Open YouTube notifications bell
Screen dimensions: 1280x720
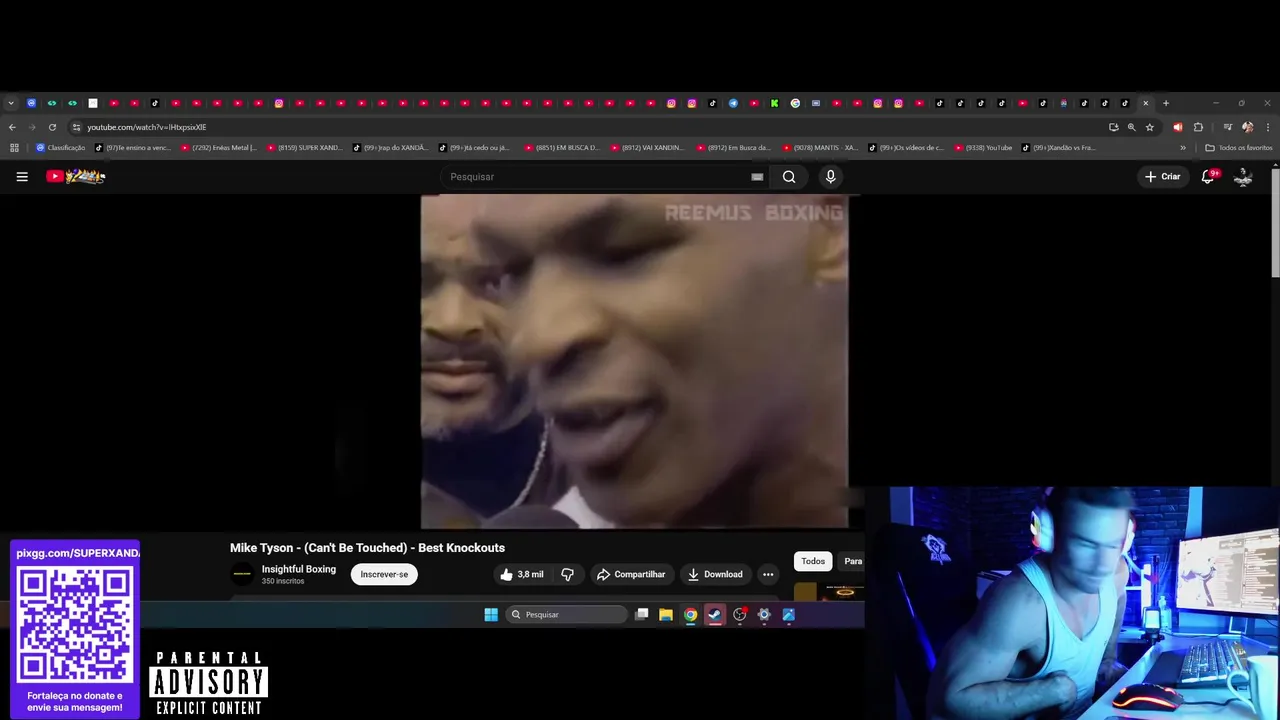pos(1208,177)
